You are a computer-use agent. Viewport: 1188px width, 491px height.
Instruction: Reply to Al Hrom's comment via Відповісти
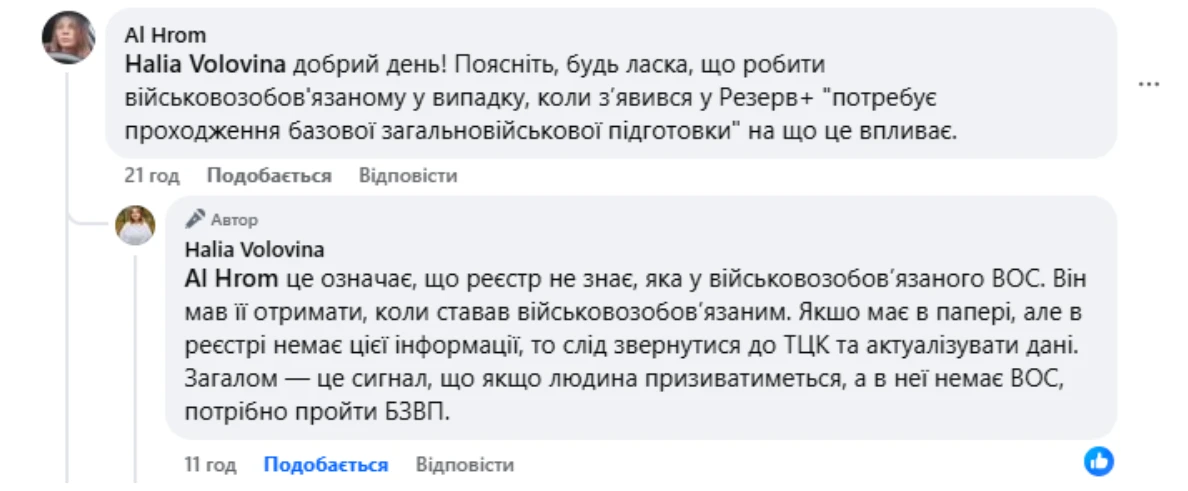pos(407,176)
